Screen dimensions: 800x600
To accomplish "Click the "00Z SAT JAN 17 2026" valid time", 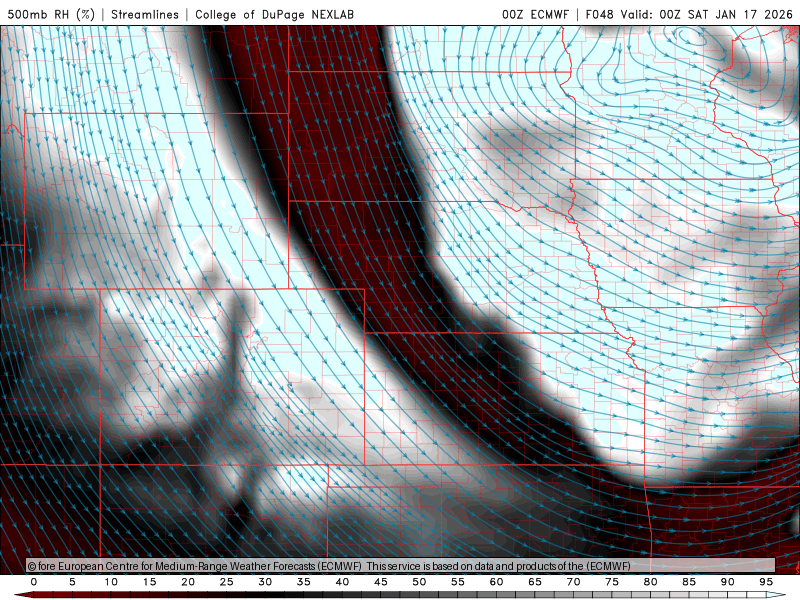I will click(x=726, y=14).
